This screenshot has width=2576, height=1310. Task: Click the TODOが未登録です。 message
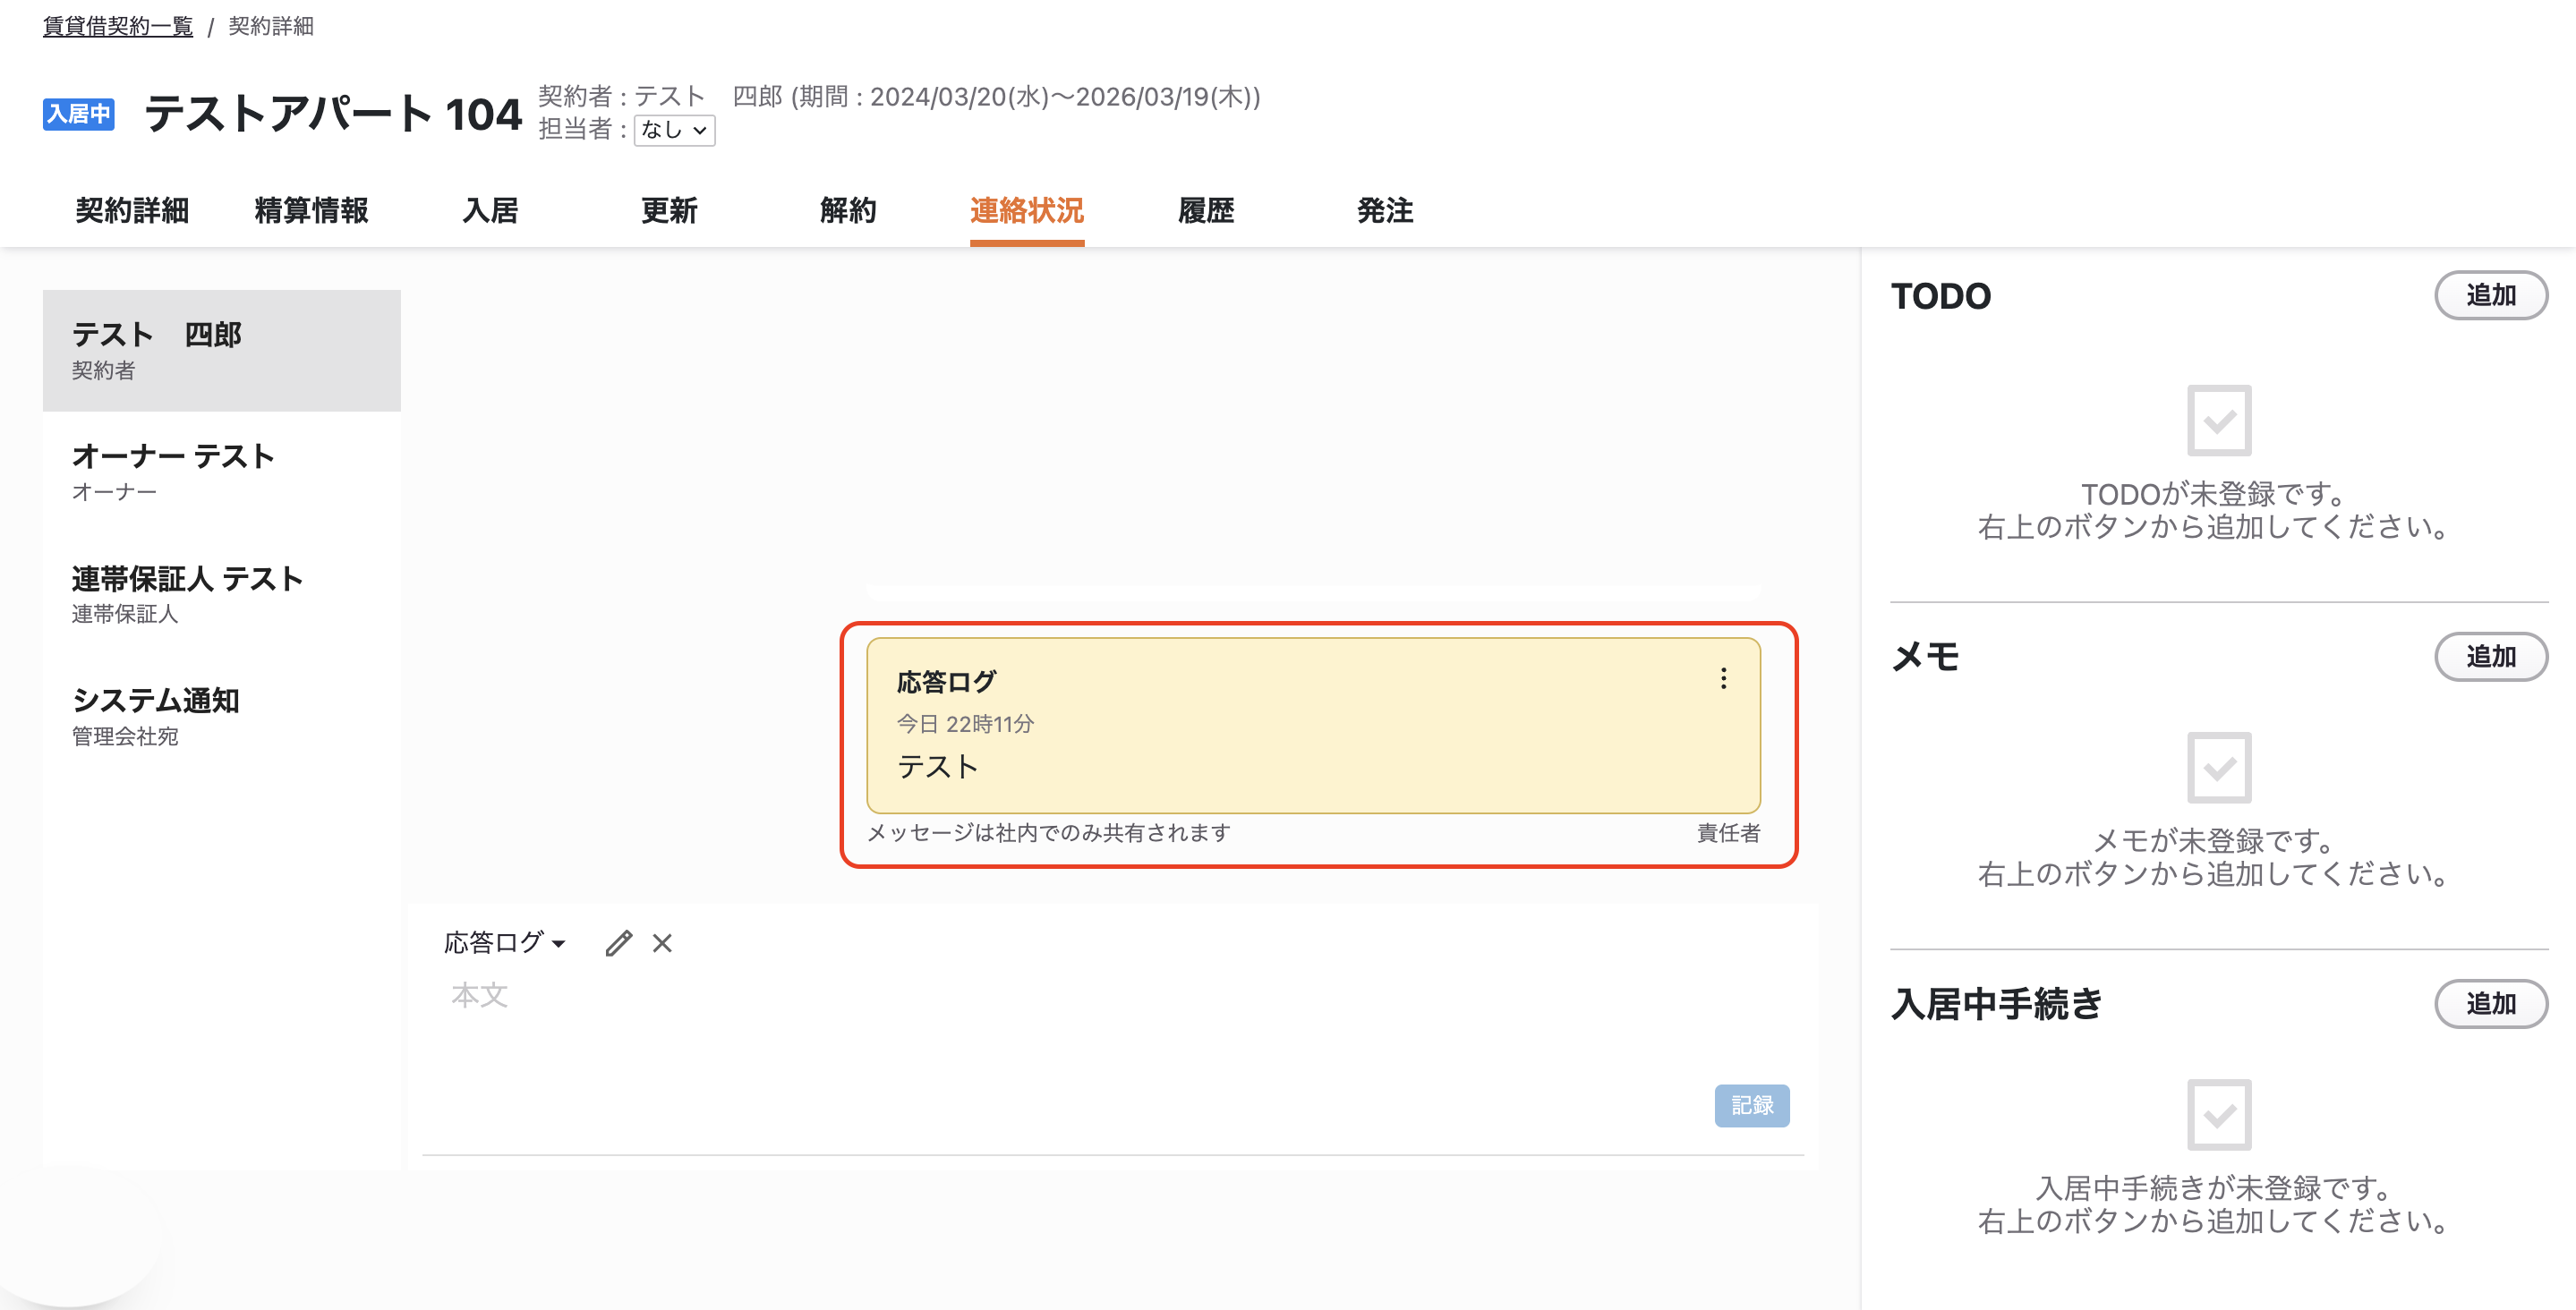click(x=2213, y=494)
